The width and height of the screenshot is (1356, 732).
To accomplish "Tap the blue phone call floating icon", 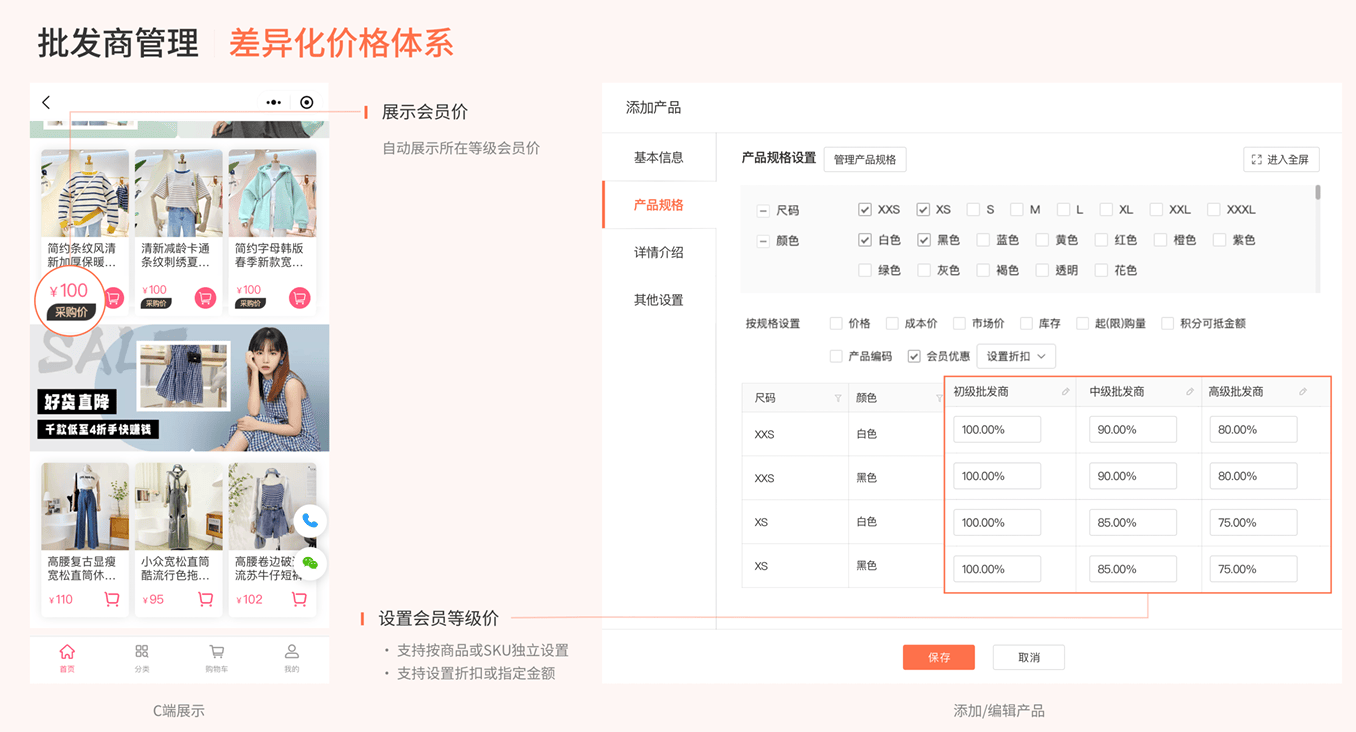I will pyautogui.click(x=310, y=521).
